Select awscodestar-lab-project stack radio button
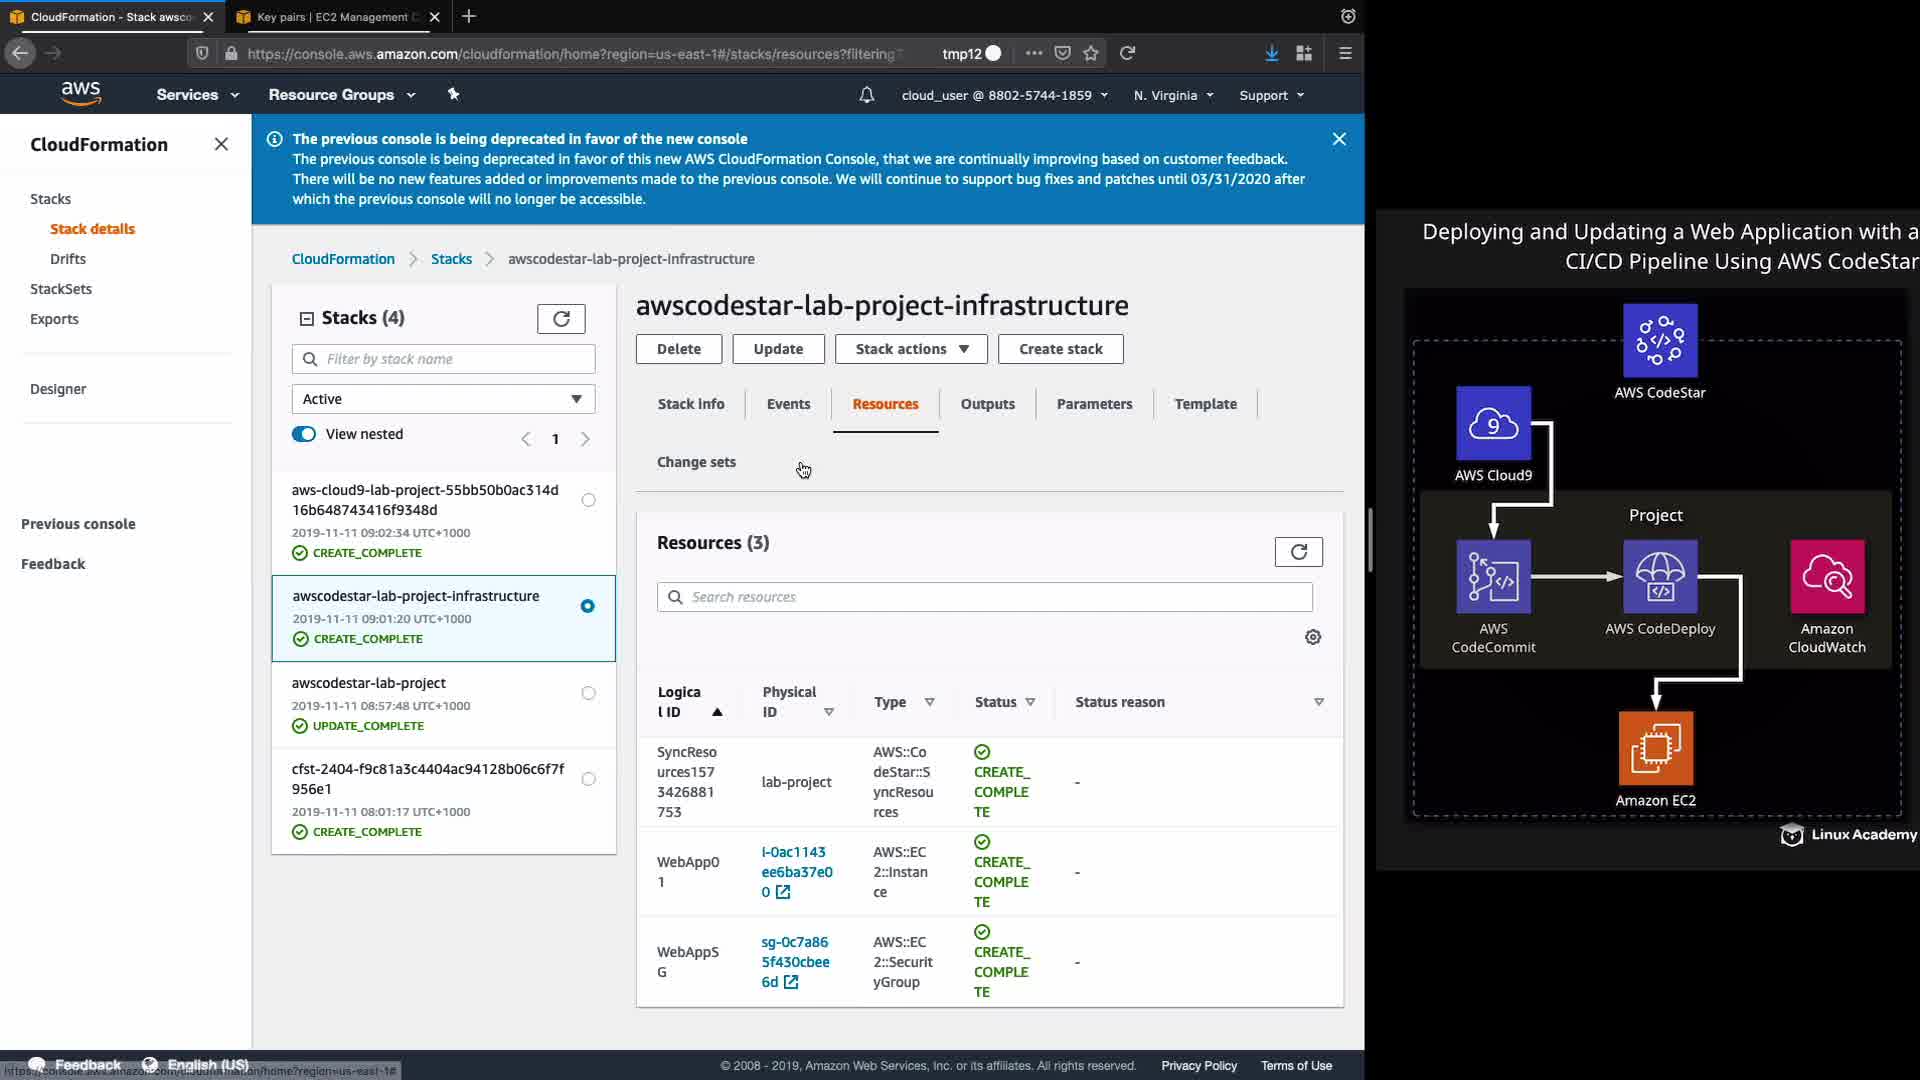The height and width of the screenshot is (1080, 1920). pos(588,693)
